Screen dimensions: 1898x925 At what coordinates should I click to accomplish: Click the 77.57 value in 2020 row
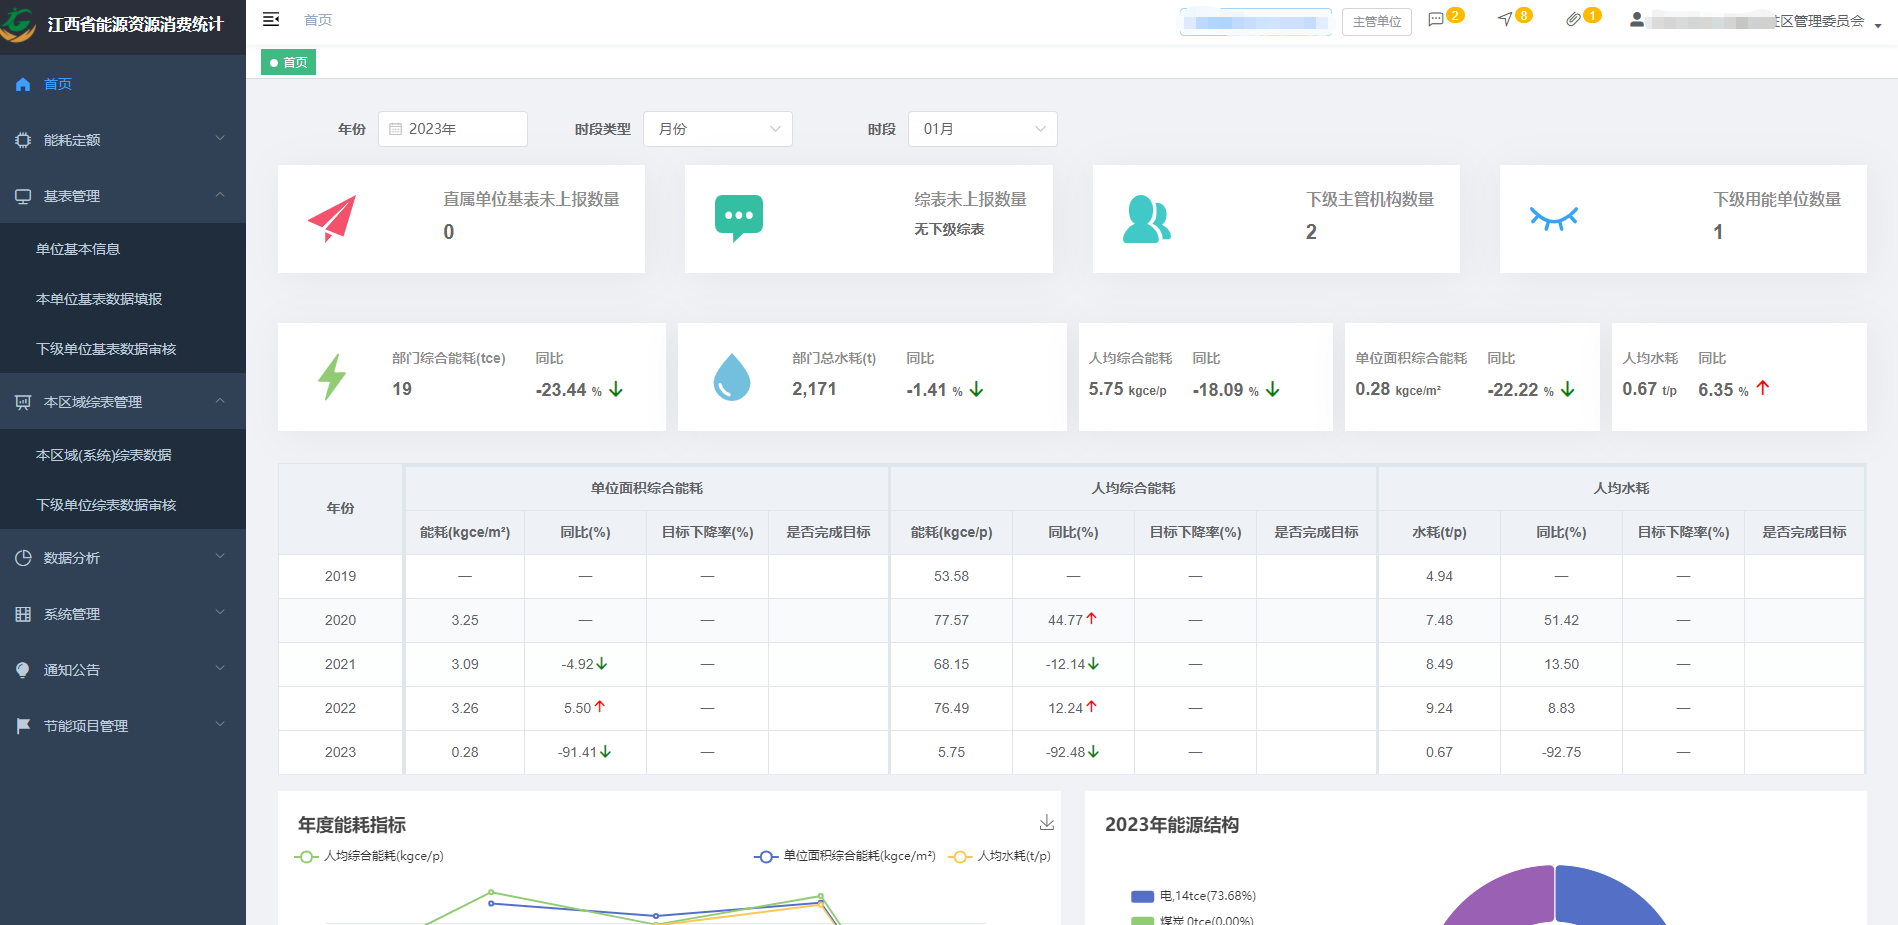click(951, 620)
